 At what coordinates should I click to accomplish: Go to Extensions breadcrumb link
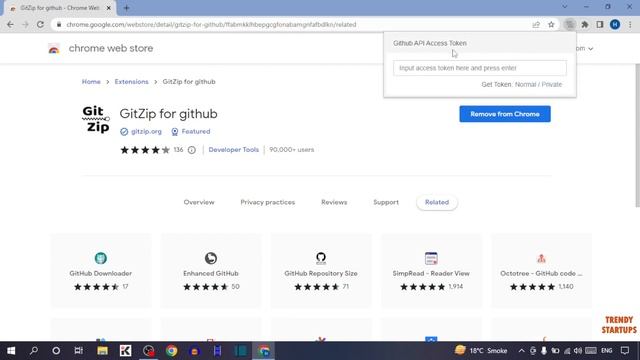click(131, 82)
